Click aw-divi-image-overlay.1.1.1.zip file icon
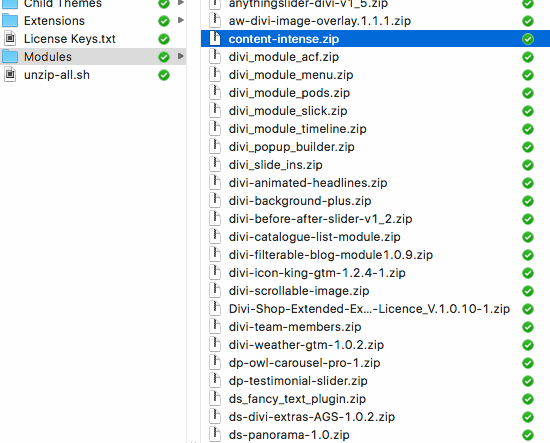This screenshot has width=550, height=443. pyautogui.click(x=215, y=21)
